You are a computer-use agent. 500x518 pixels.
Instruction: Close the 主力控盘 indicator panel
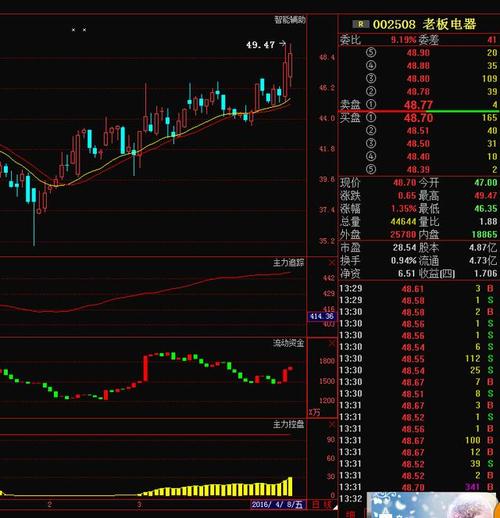(332, 424)
